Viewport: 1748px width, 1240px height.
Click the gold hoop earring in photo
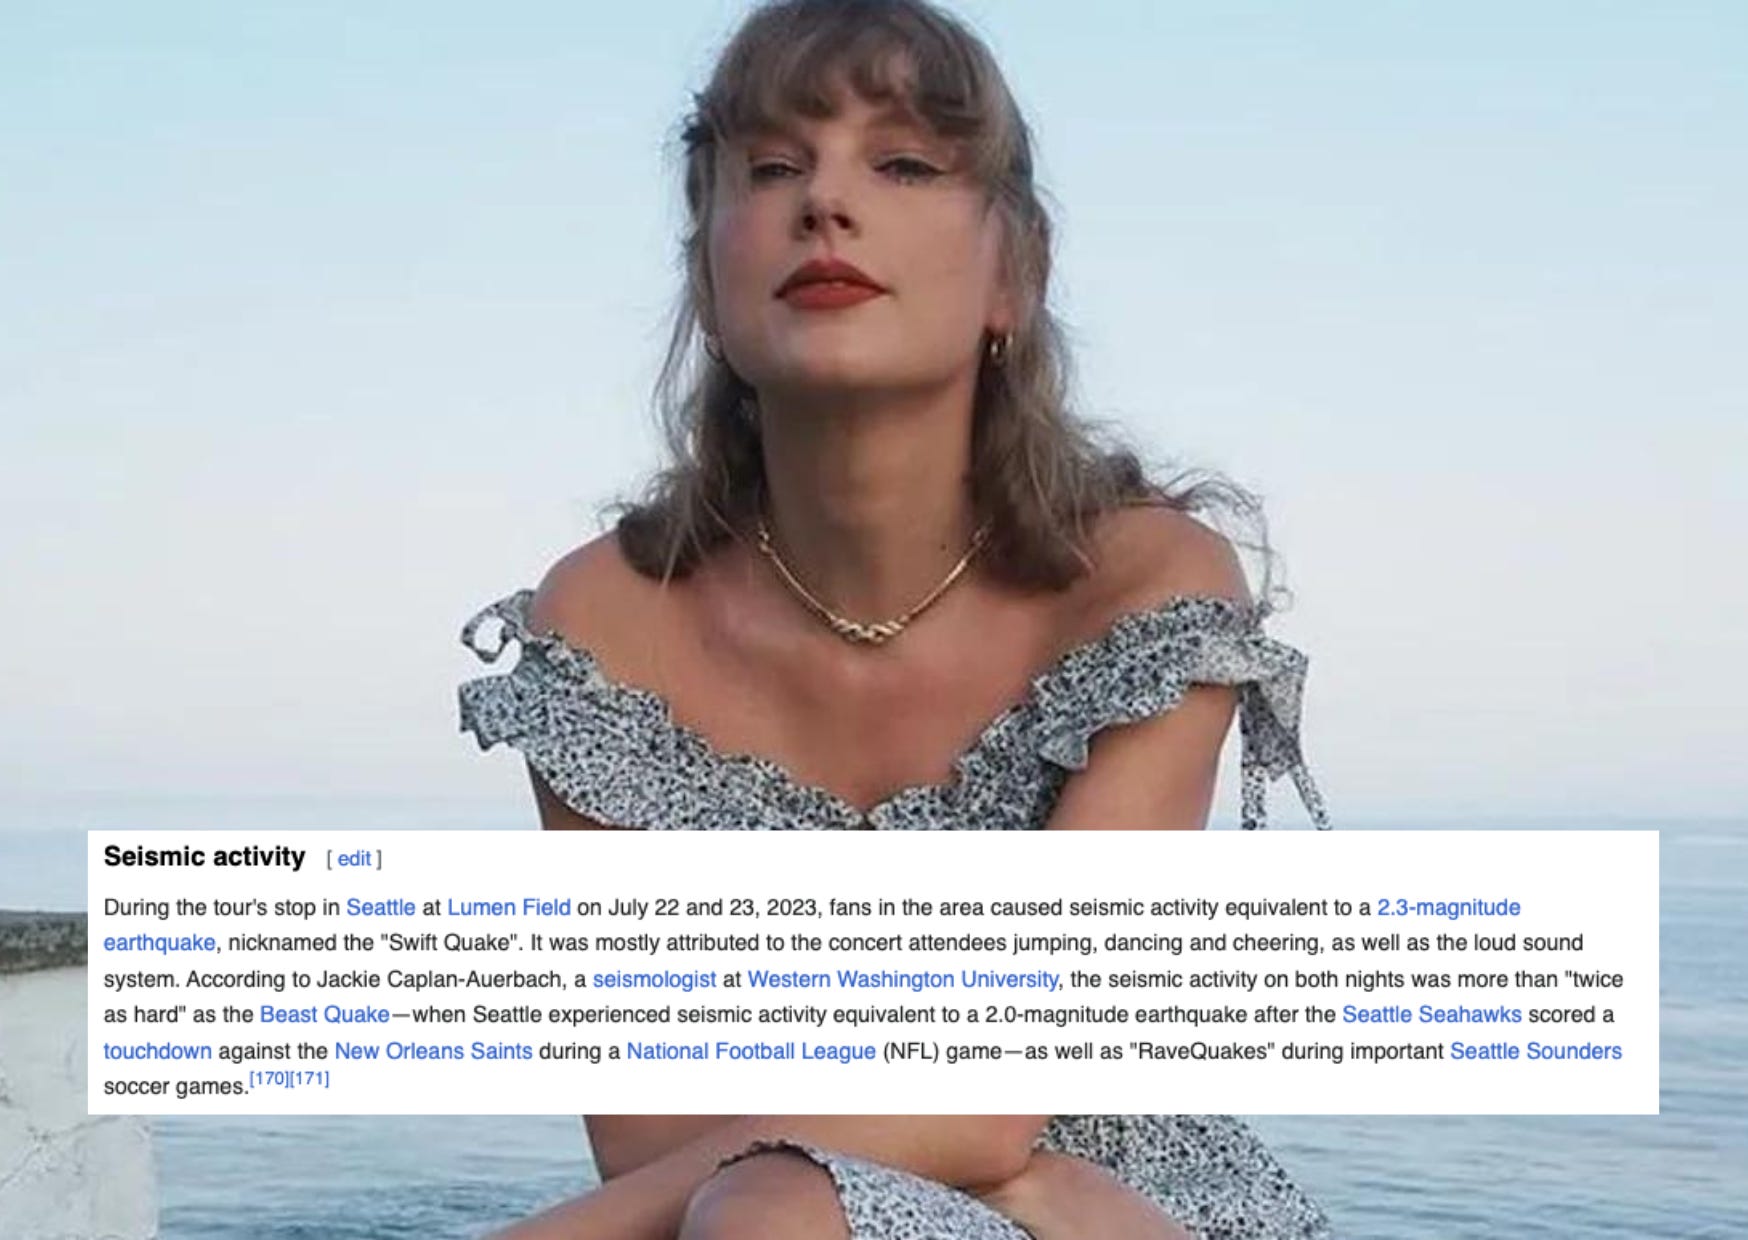[x=1000, y=349]
